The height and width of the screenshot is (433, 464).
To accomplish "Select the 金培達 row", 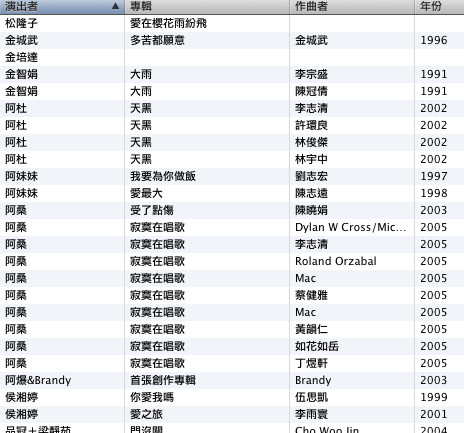I will coord(232,57).
